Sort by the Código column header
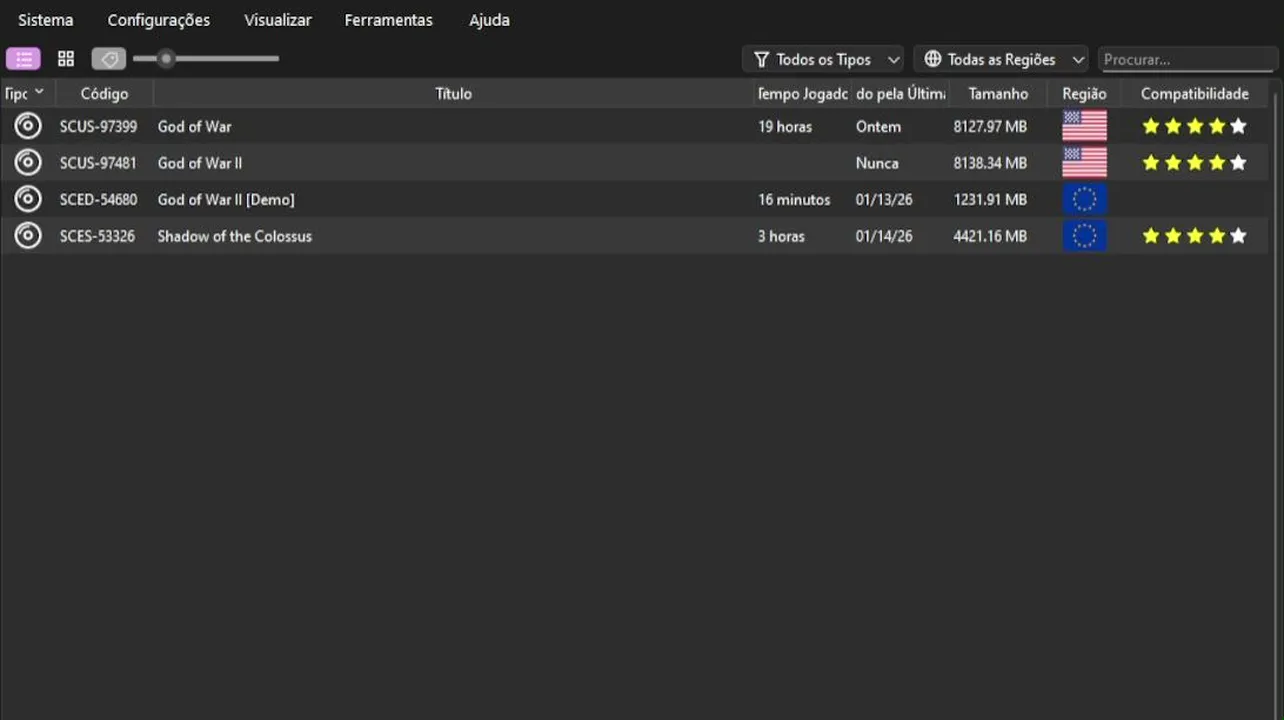1284x720 pixels. pyautogui.click(x=104, y=93)
